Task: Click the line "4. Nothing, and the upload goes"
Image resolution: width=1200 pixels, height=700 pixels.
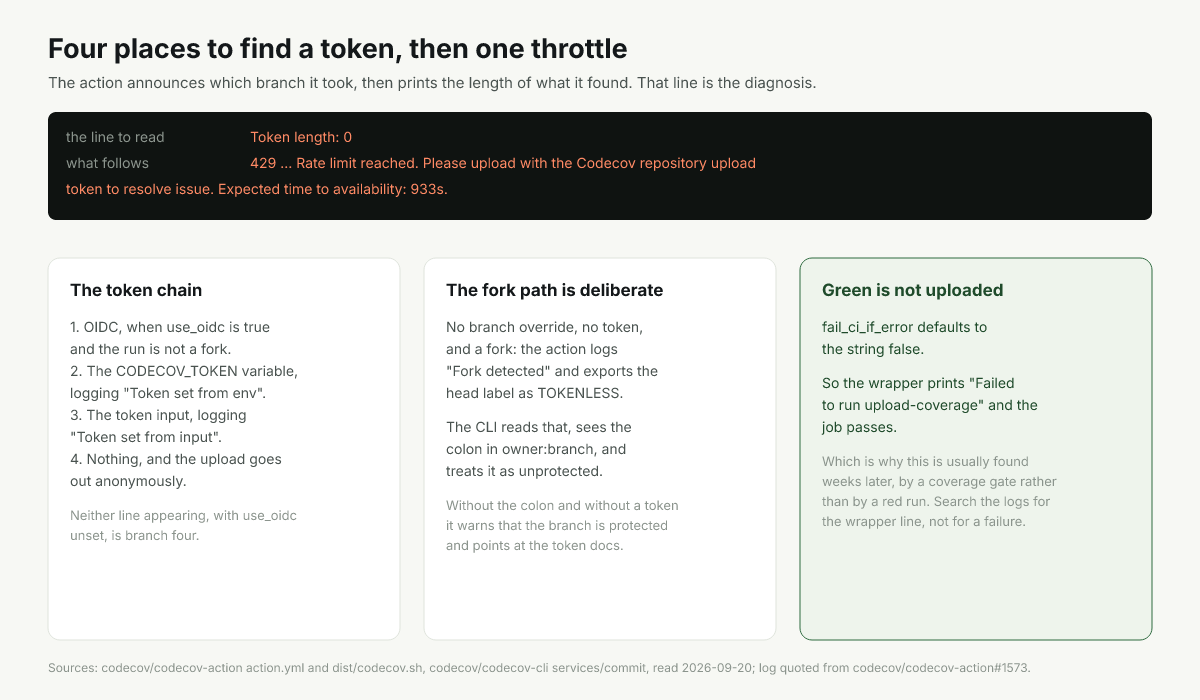Action: tap(176, 459)
